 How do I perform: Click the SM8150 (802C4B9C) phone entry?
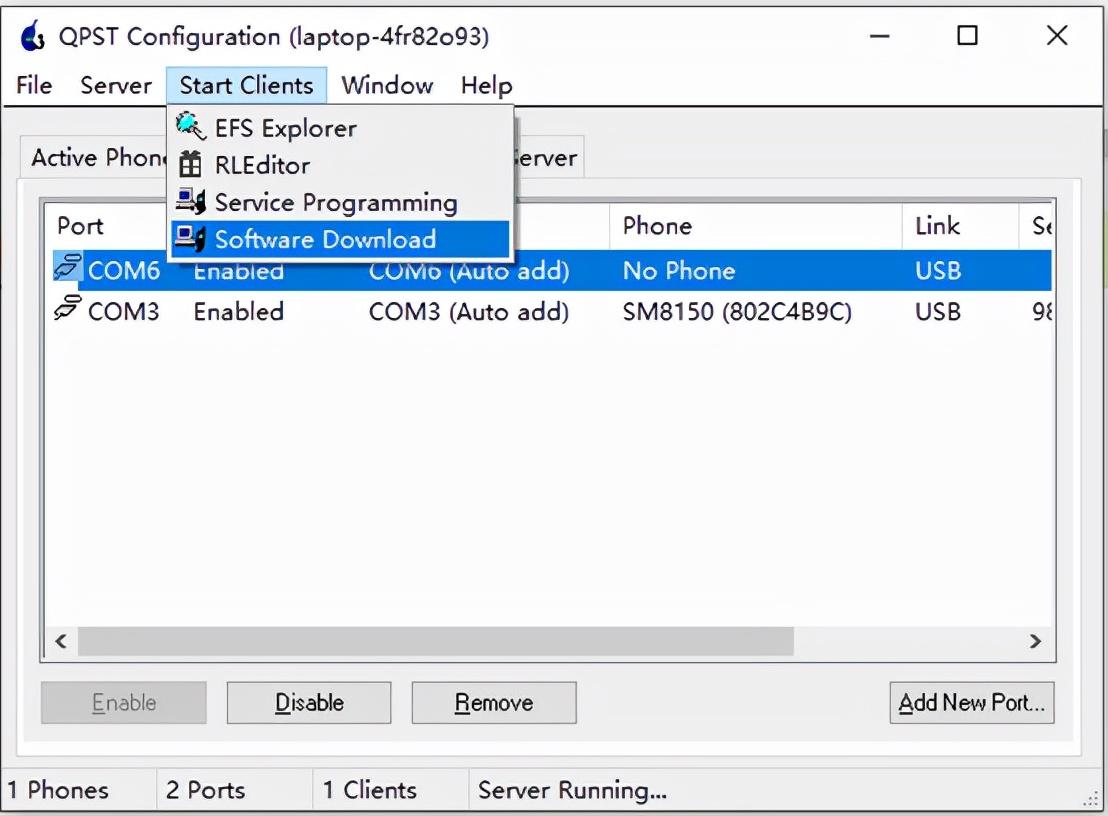click(737, 312)
